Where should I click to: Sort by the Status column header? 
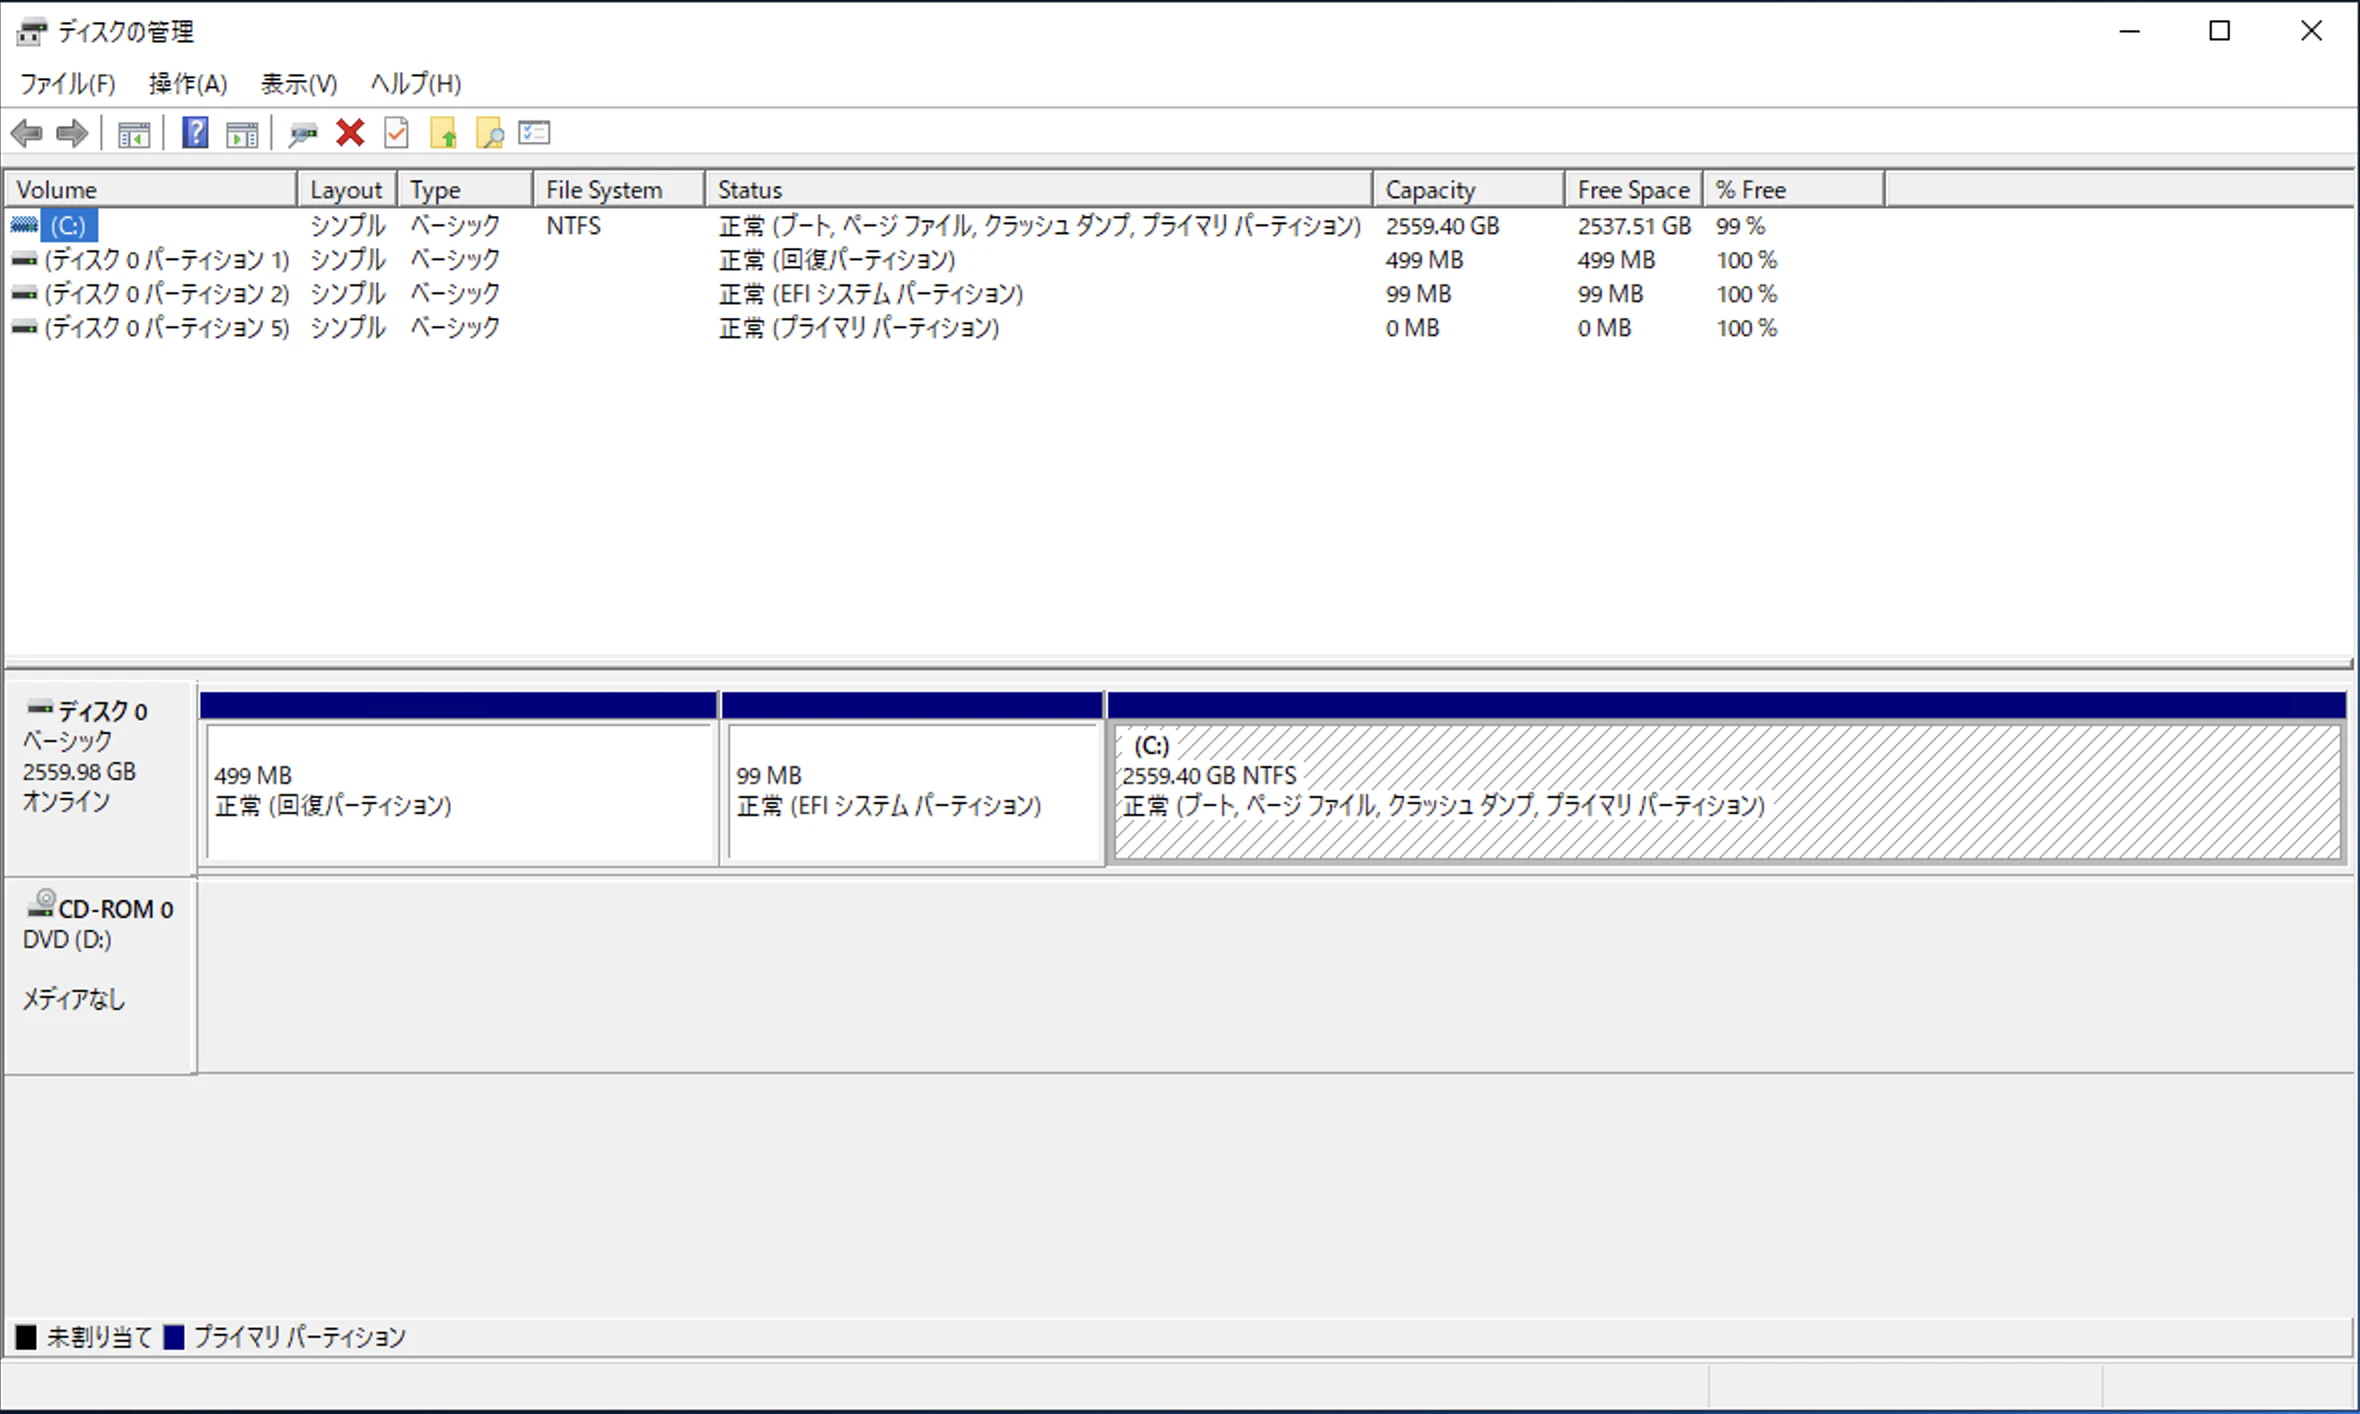pos(1039,190)
